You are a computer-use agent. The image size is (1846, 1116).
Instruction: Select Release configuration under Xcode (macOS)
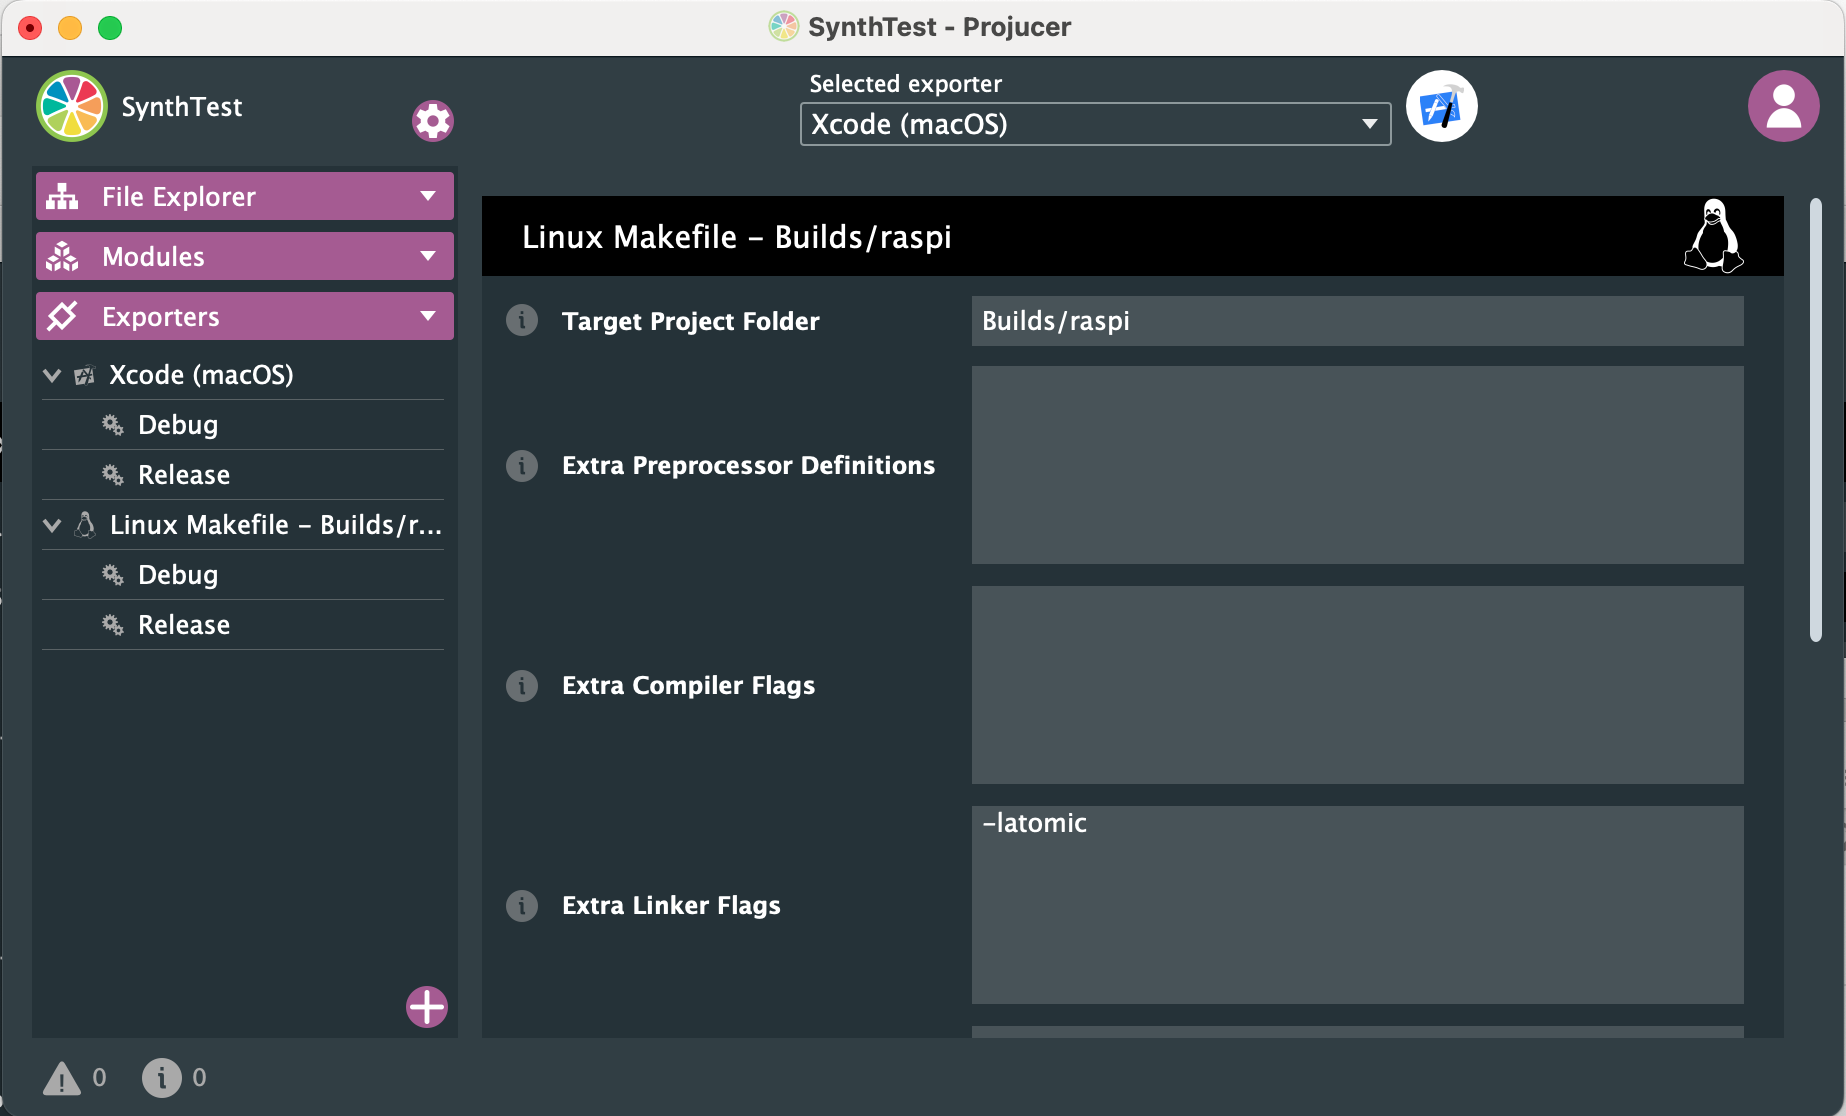[x=243, y=475]
